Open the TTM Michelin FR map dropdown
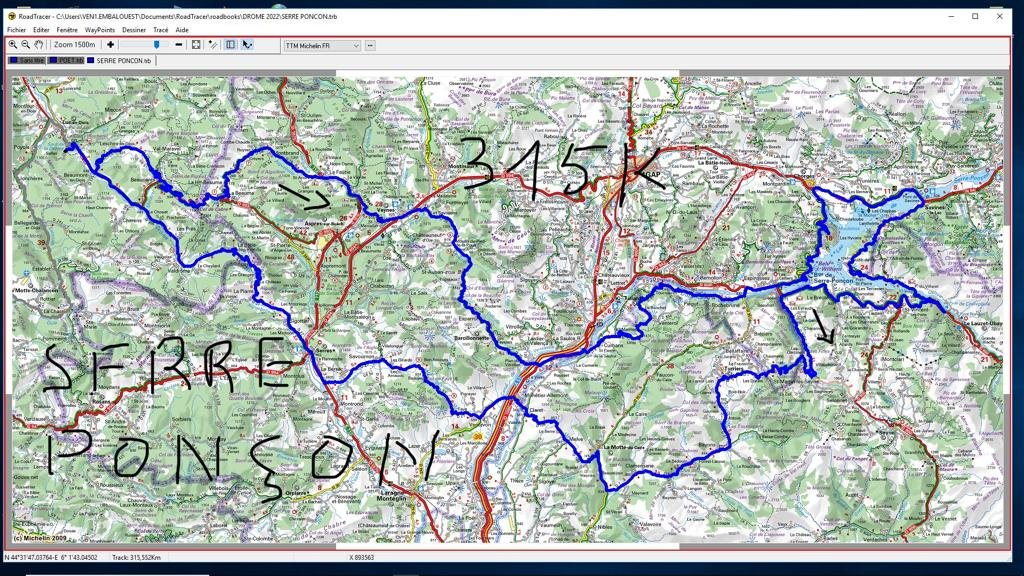This screenshot has width=1024, height=576. [x=322, y=46]
